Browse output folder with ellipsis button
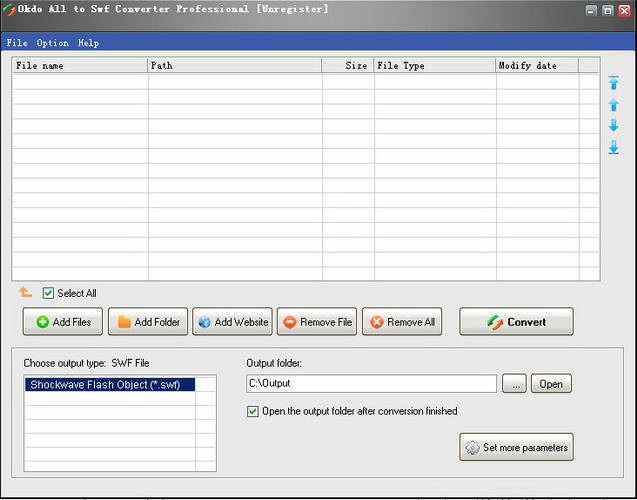This screenshot has height=500, width=637. (x=514, y=384)
